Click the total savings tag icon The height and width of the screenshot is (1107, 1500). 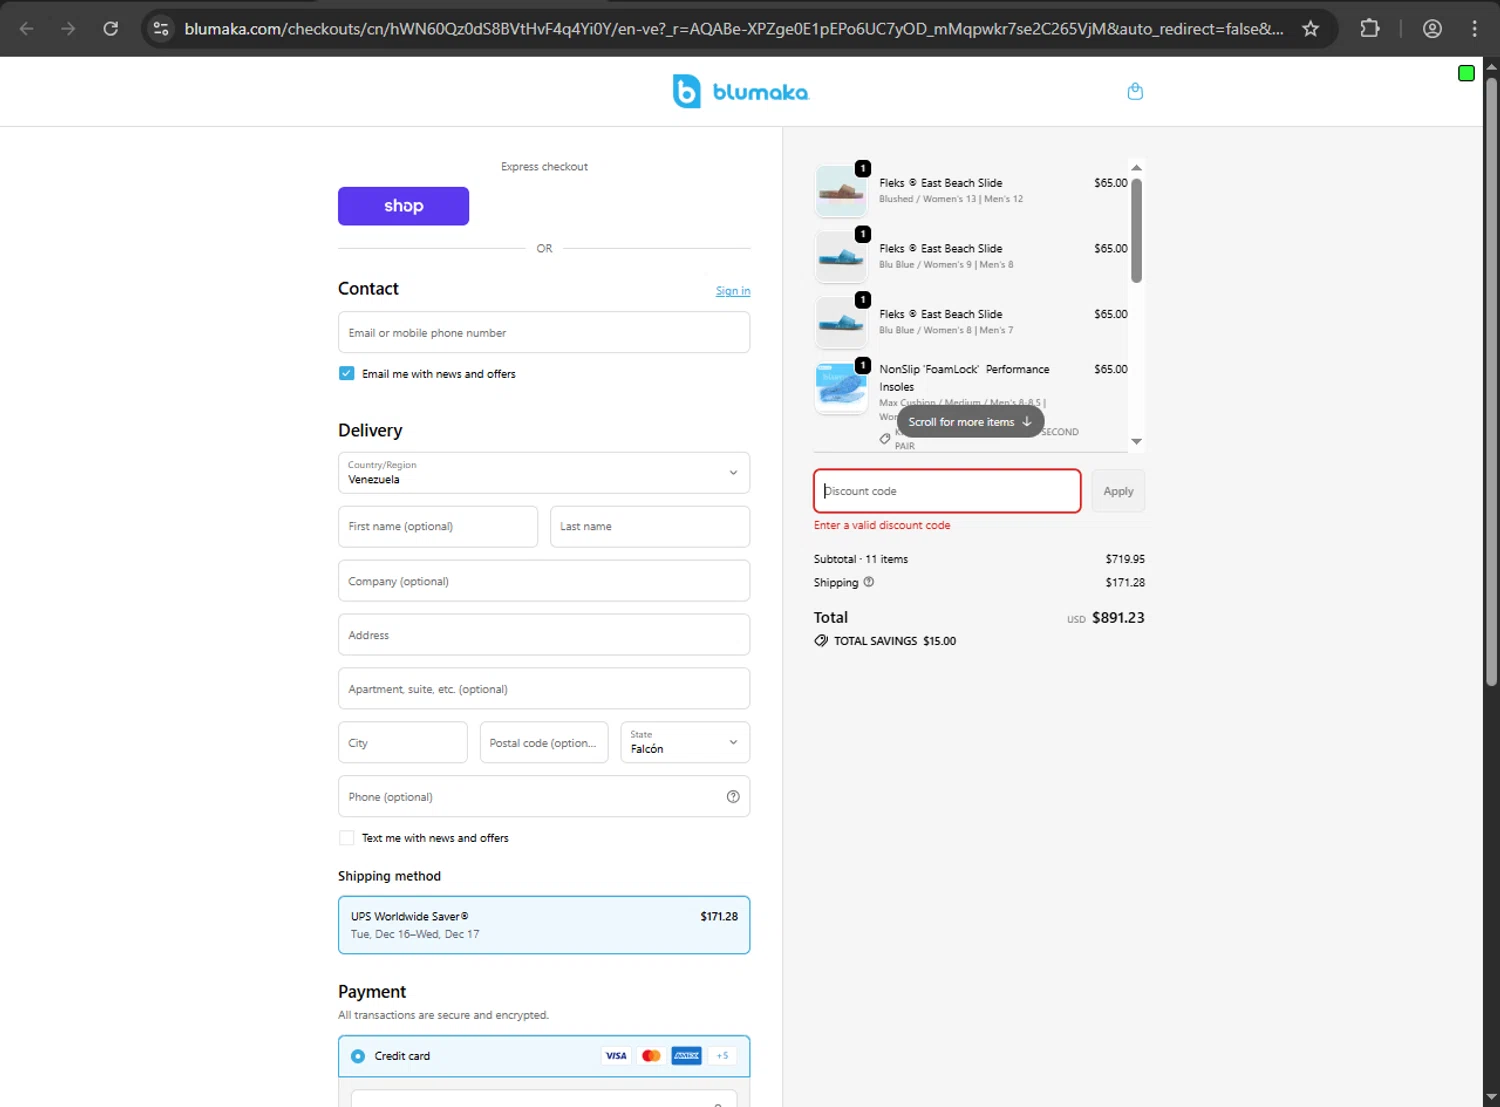pos(821,641)
